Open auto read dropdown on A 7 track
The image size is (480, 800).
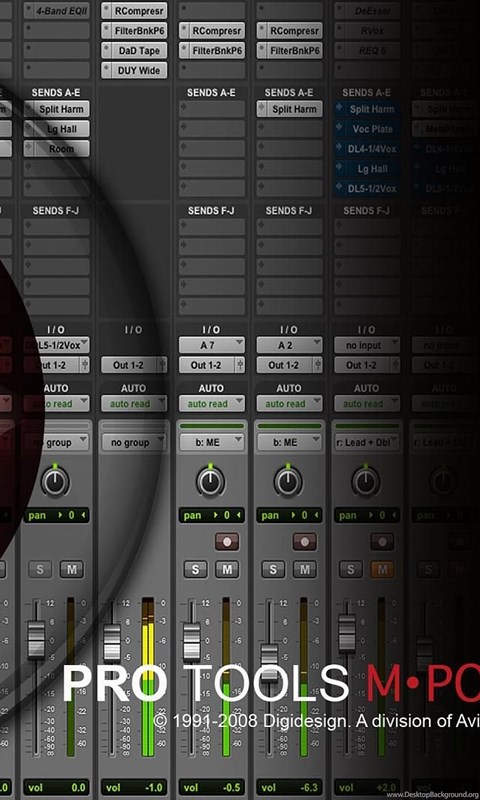pos(212,404)
